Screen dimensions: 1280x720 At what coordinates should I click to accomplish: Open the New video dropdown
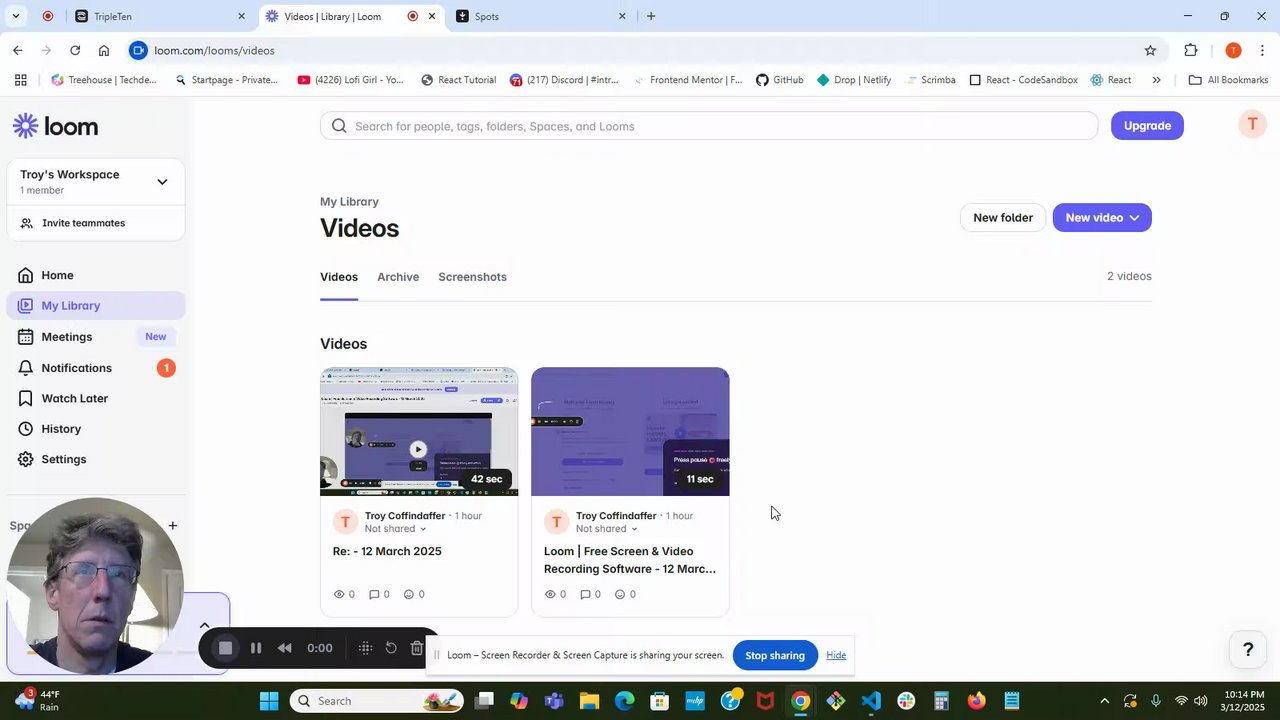(x=1102, y=218)
